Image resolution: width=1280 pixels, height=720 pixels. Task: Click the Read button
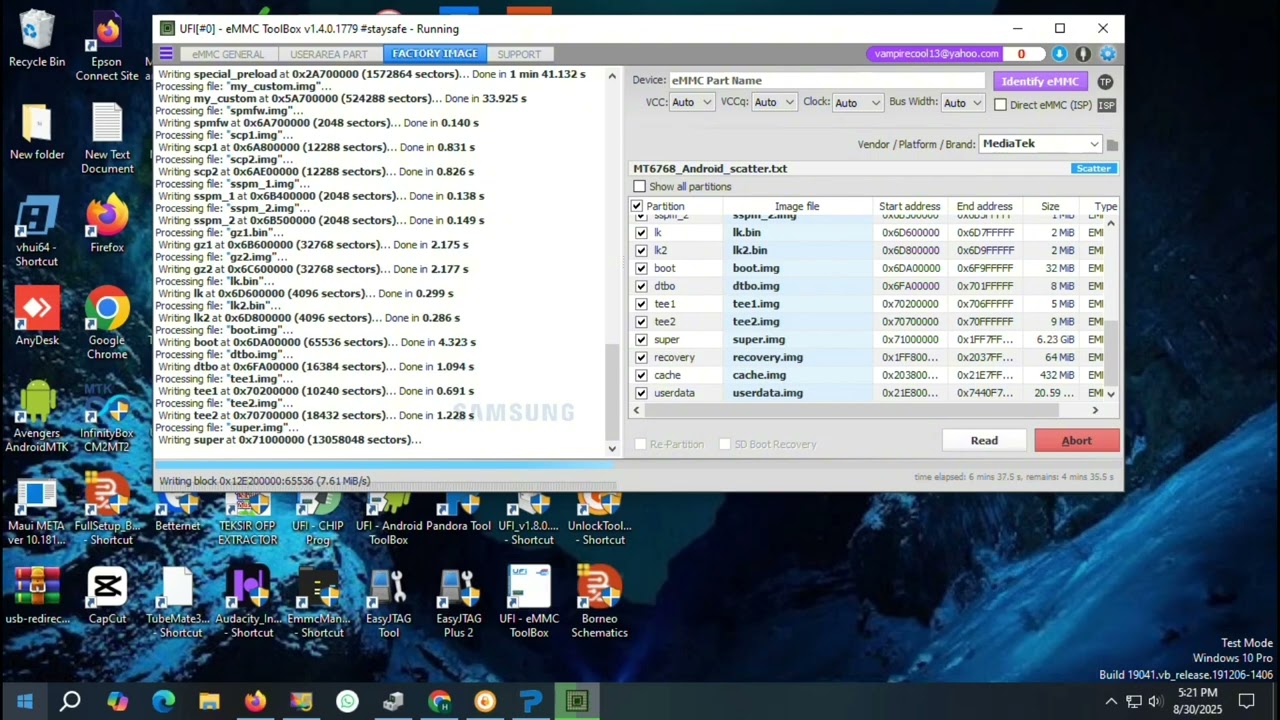click(x=984, y=441)
